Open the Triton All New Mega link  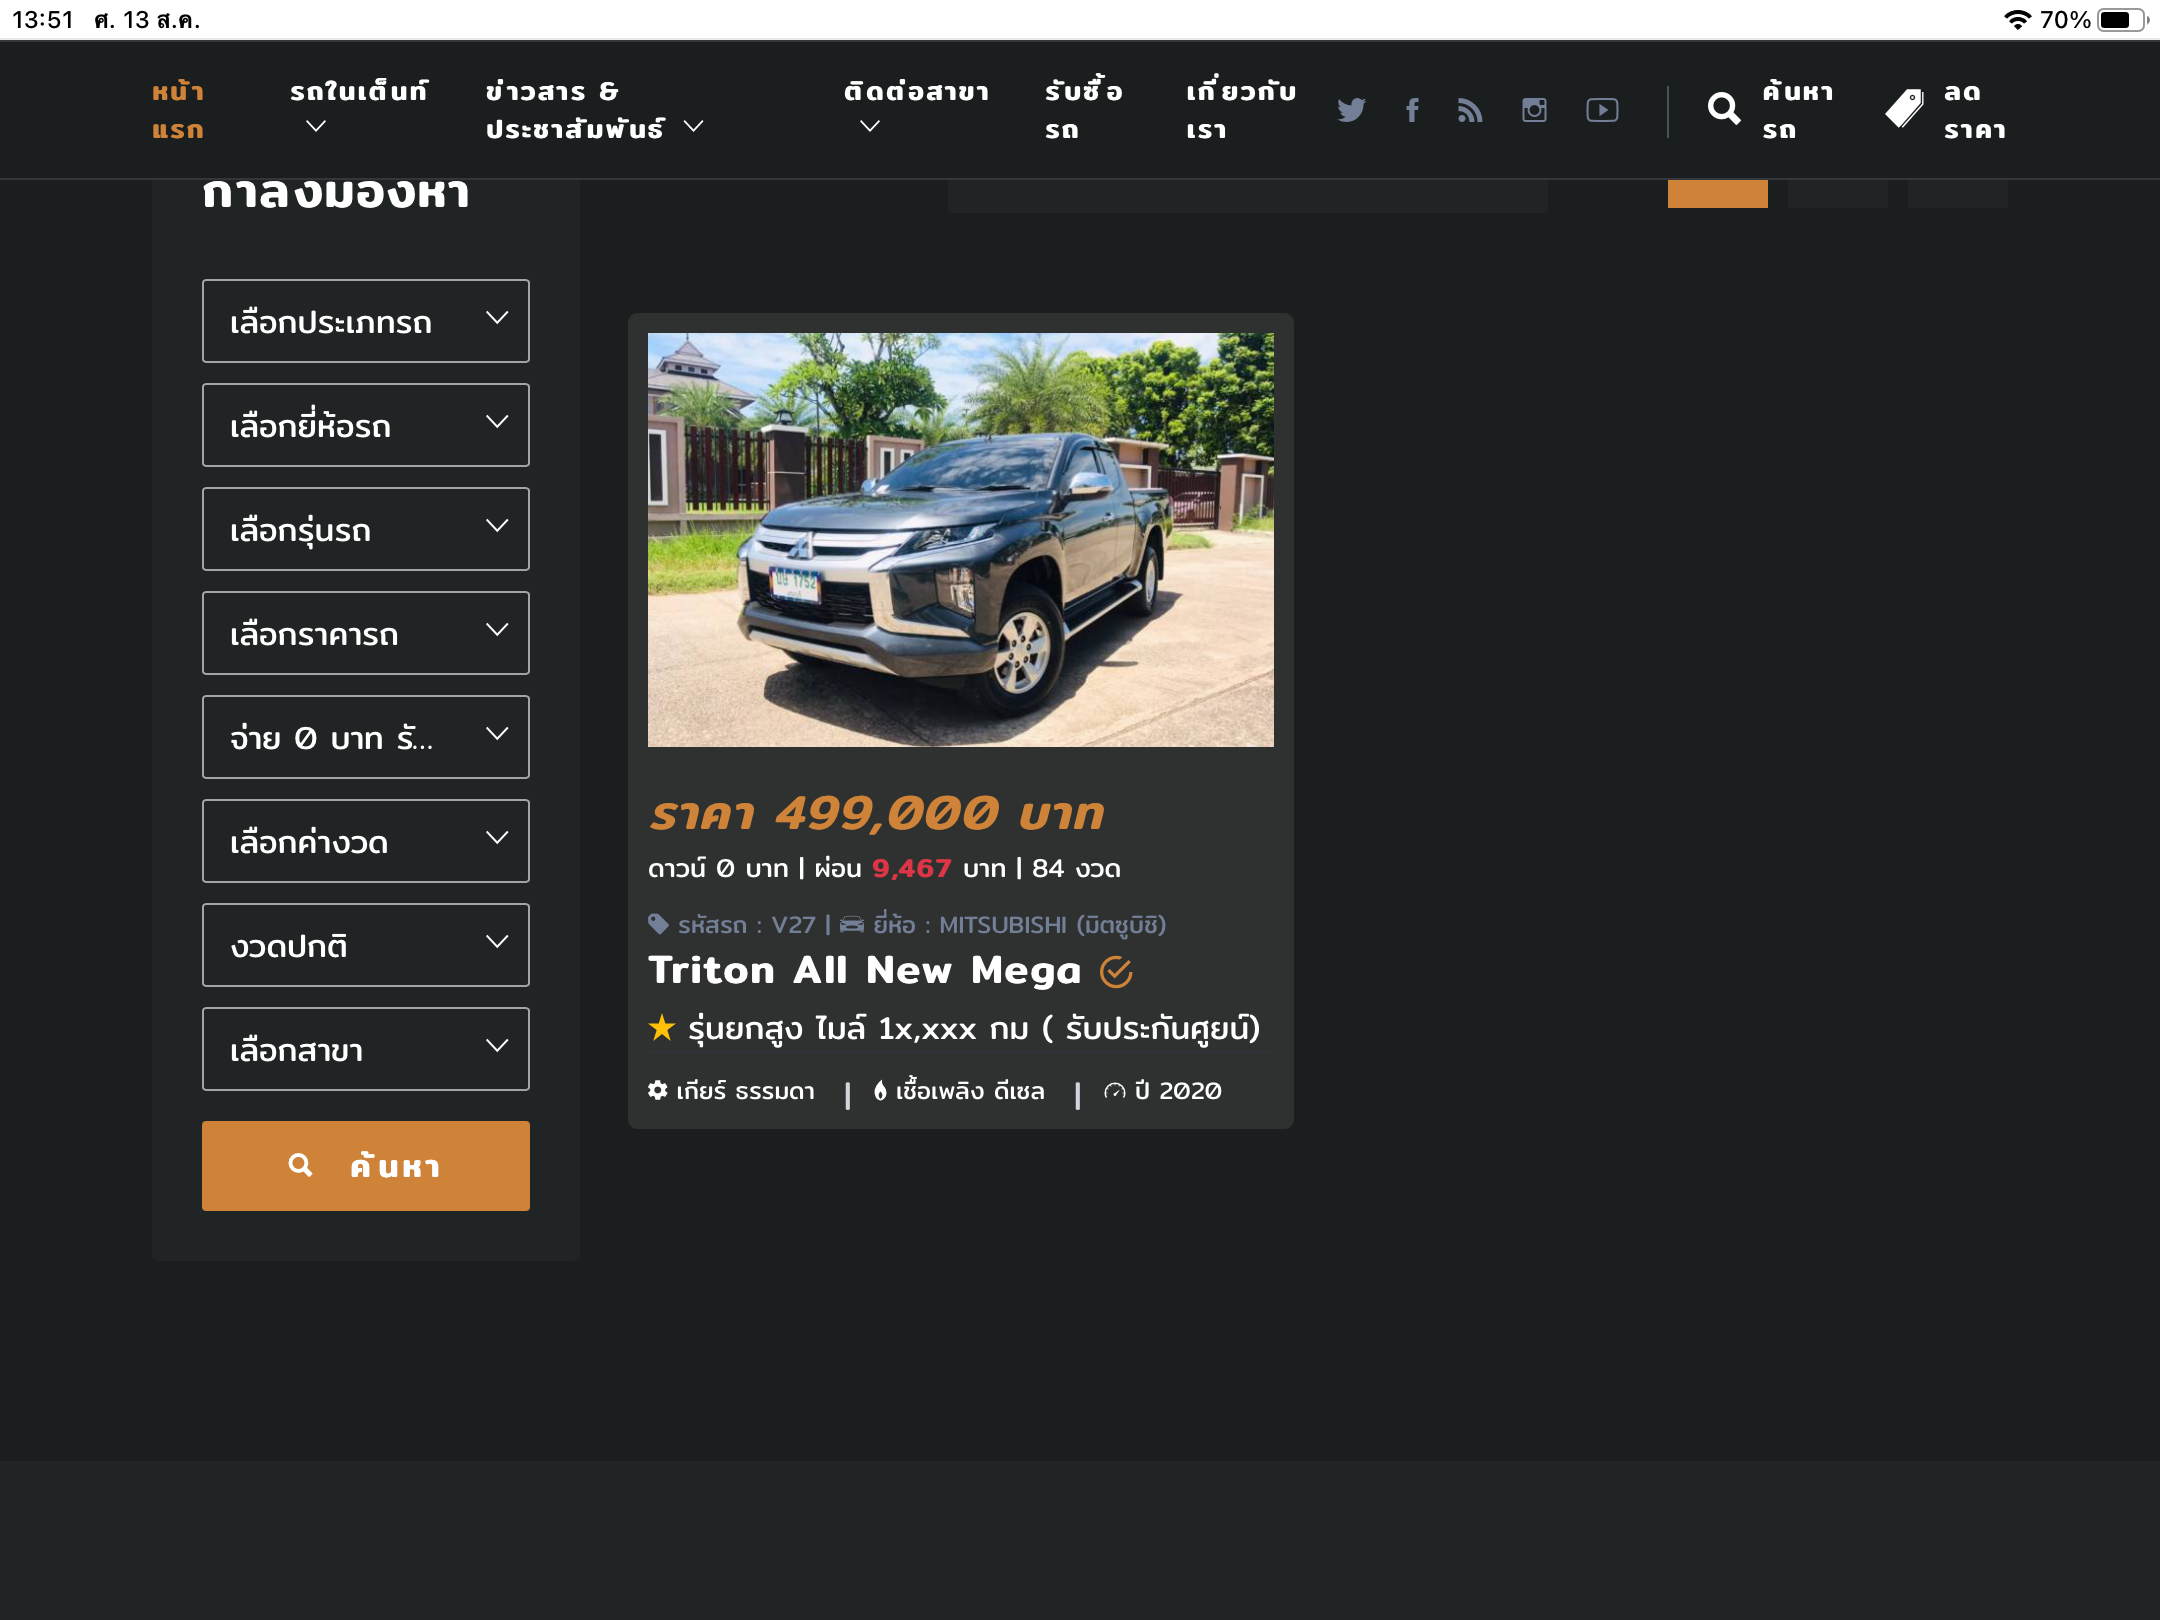864,971
